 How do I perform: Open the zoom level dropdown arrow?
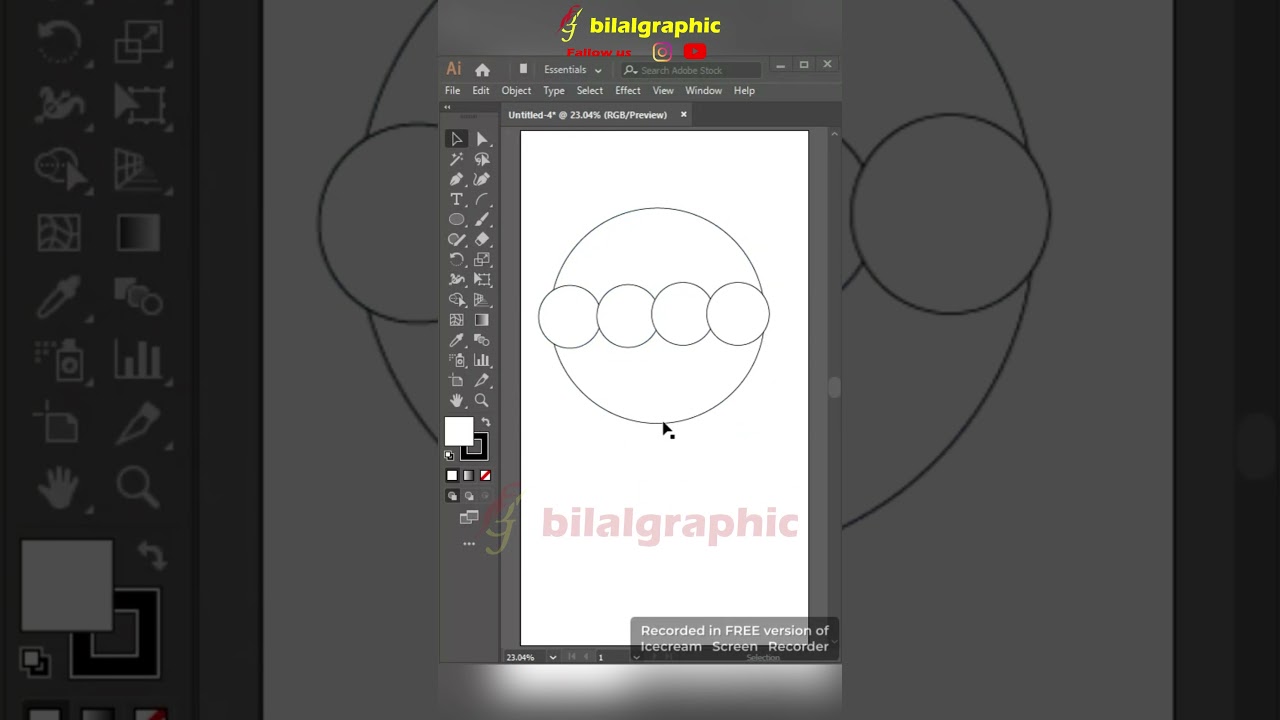pyautogui.click(x=552, y=657)
